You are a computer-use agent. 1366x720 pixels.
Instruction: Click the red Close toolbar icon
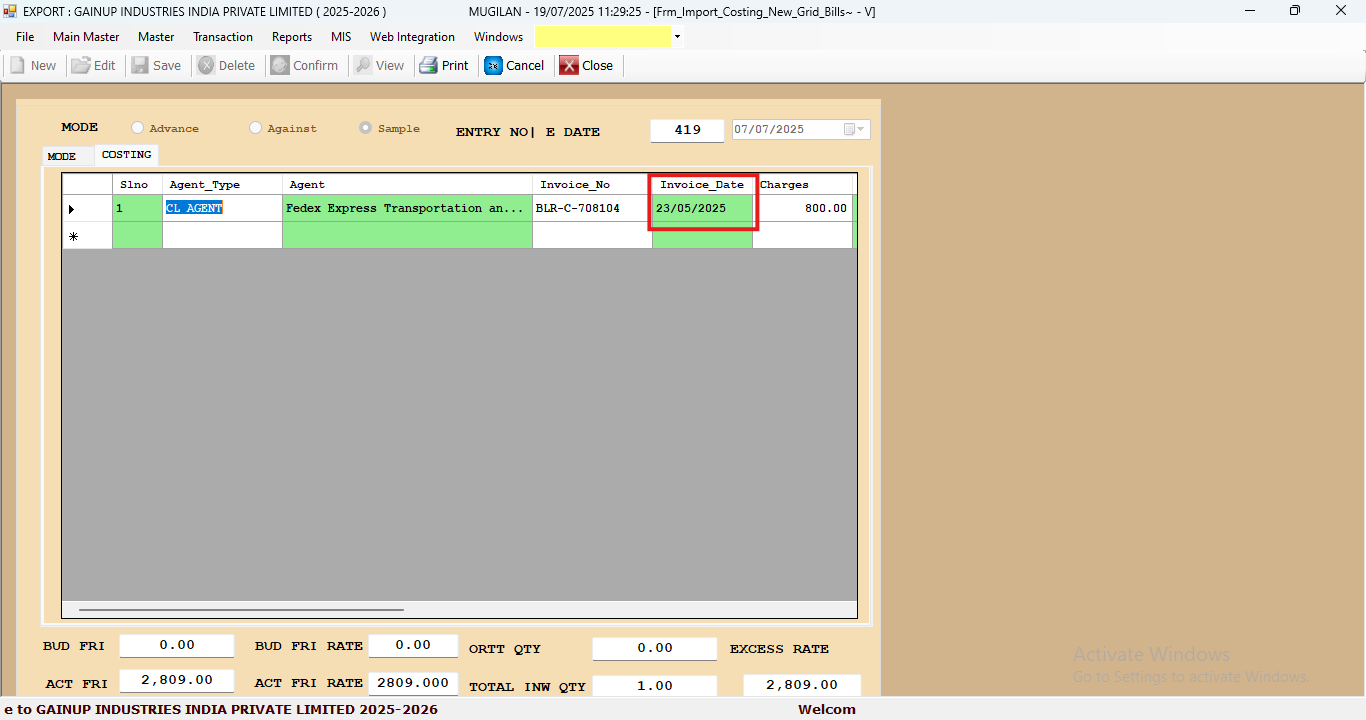(x=569, y=65)
